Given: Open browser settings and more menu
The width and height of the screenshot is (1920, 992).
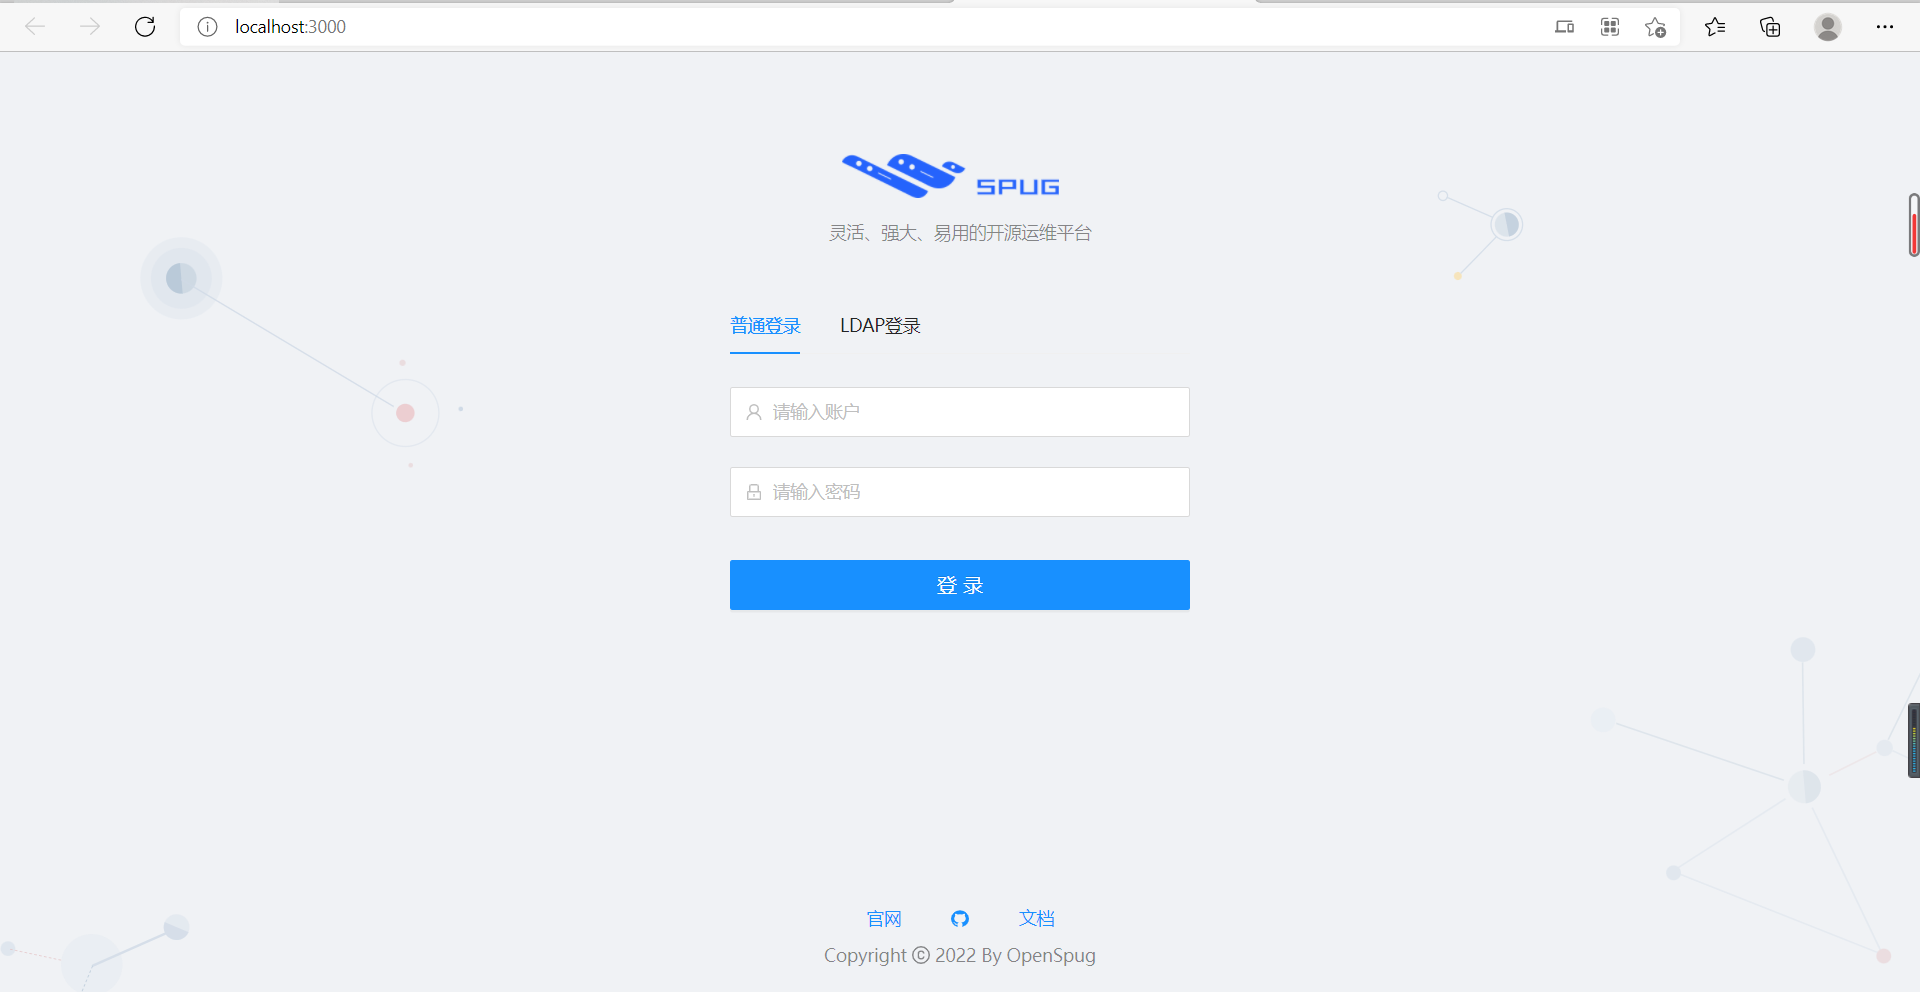Looking at the screenshot, I should (x=1885, y=27).
